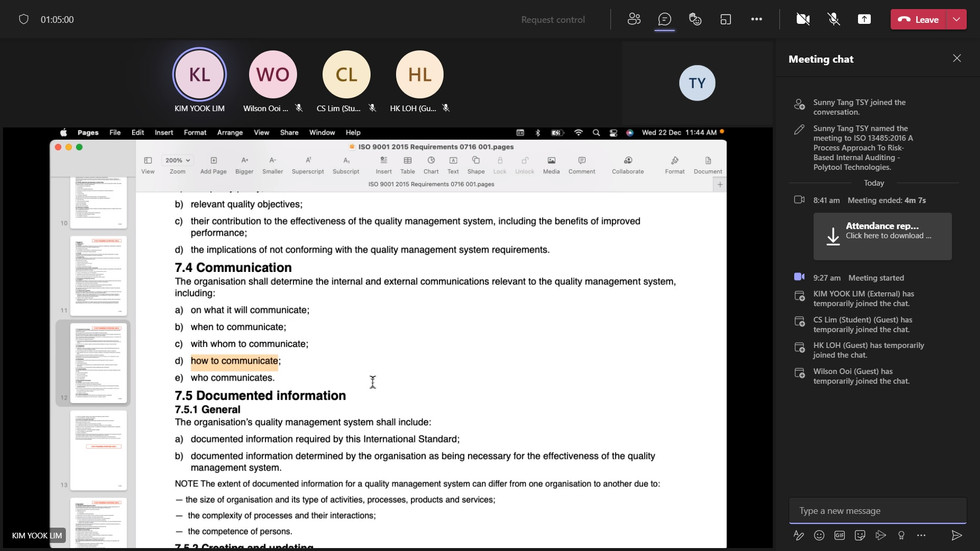Viewport: 980px width, 551px height.
Task: Open the Window menu in Pages
Action: (322, 132)
